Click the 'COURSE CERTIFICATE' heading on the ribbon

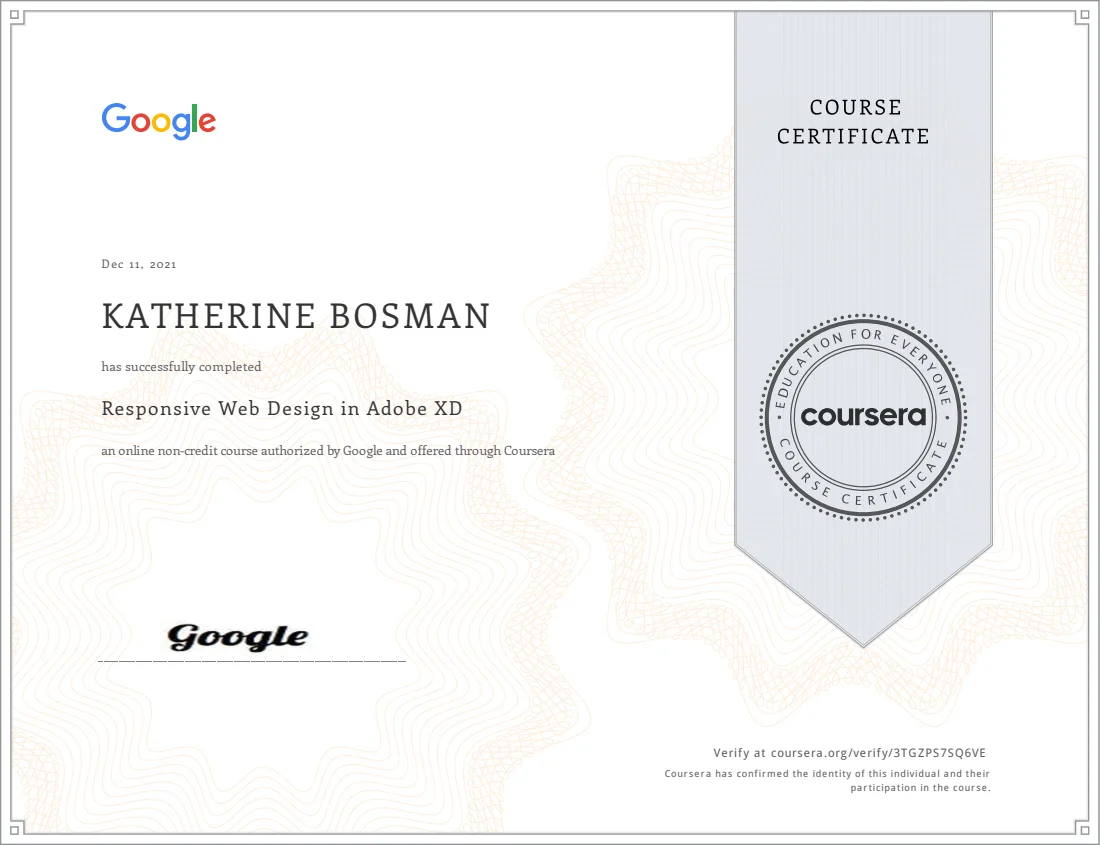coord(855,121)
